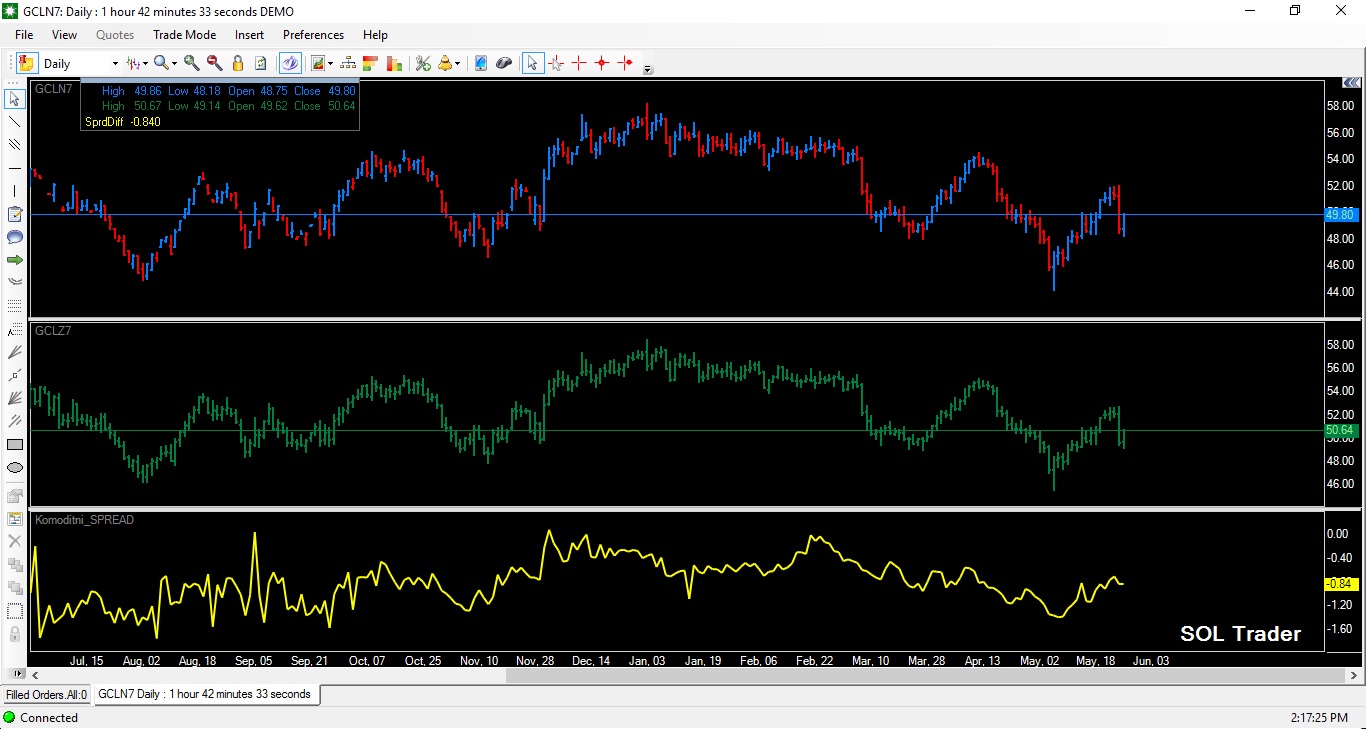Add a text note with notepad tool
1366x729 pixels.
tap(15, 214)
